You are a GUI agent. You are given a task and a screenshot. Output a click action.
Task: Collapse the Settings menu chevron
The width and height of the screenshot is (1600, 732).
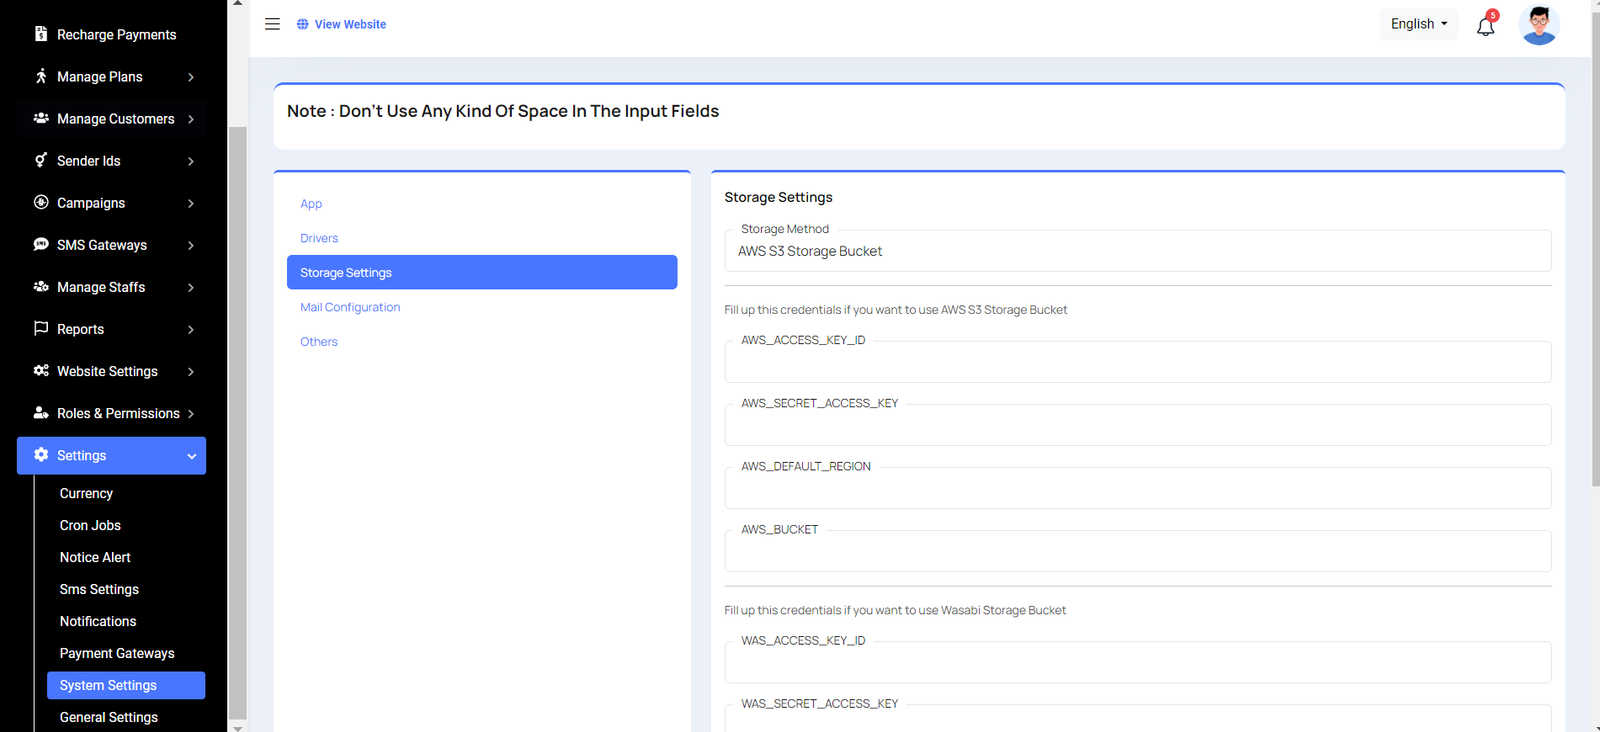192,456
